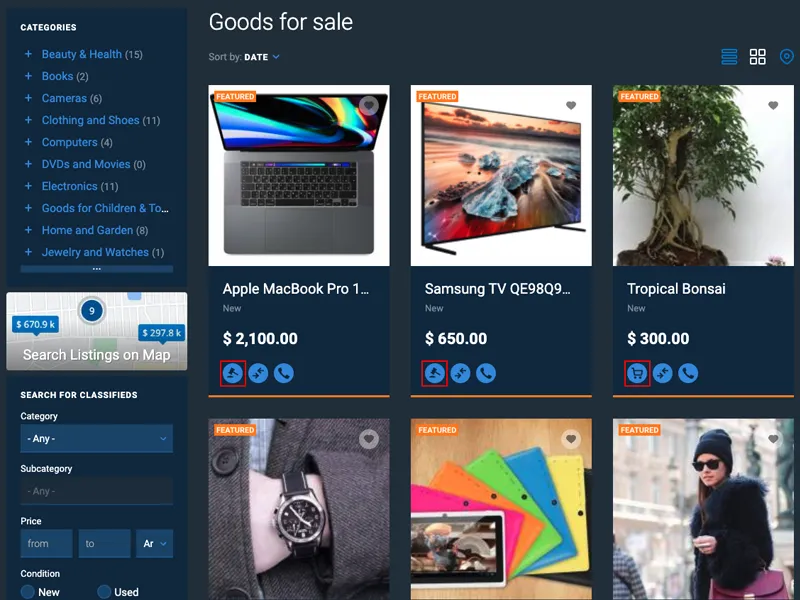Favorite the Tropical Bonsai with heart icon

click(x=773, y=105)
